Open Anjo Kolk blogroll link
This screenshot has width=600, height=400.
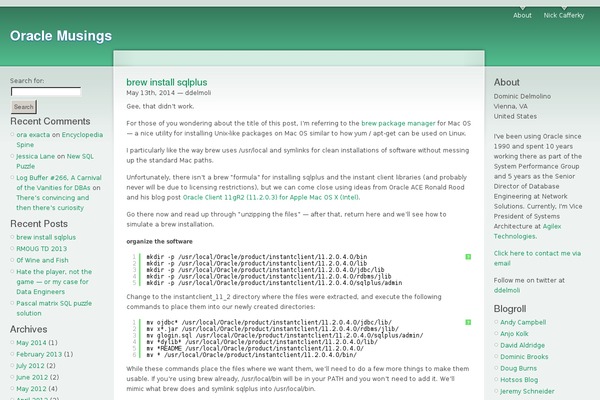coord(514,334)
